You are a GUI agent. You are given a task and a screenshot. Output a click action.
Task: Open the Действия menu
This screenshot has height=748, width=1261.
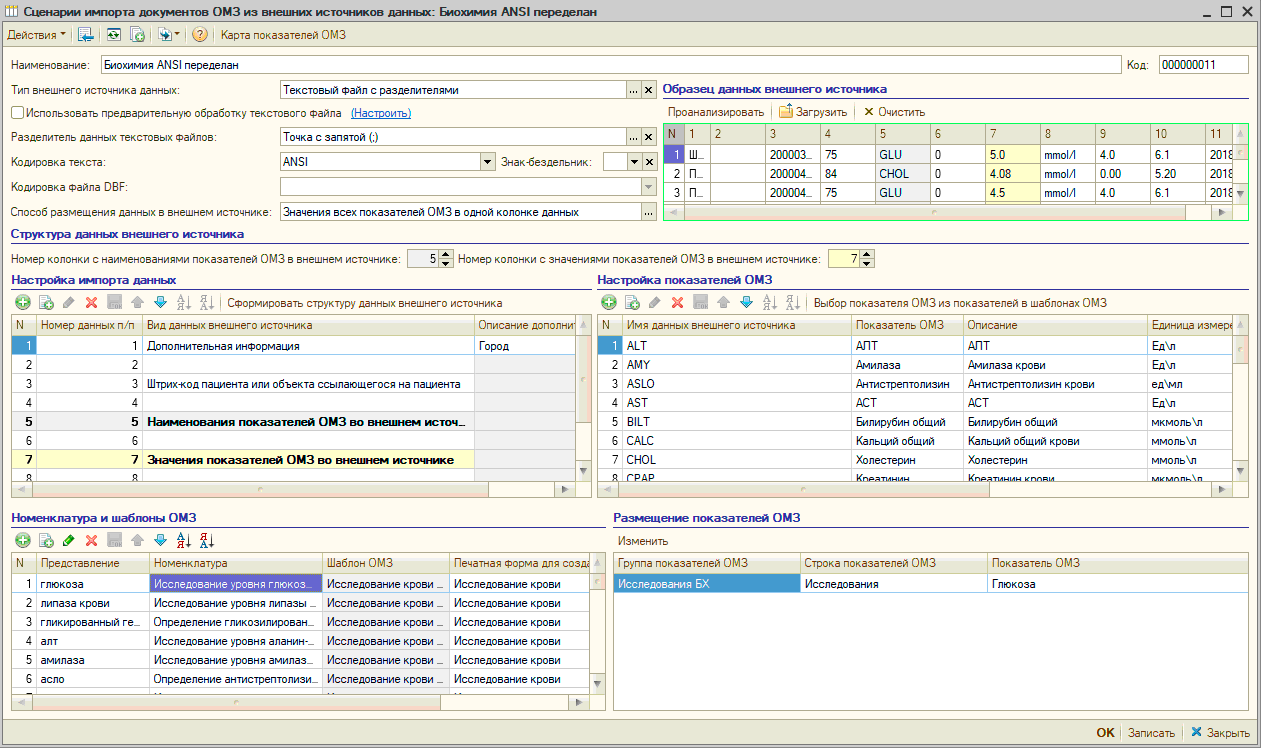coord(36,35)
